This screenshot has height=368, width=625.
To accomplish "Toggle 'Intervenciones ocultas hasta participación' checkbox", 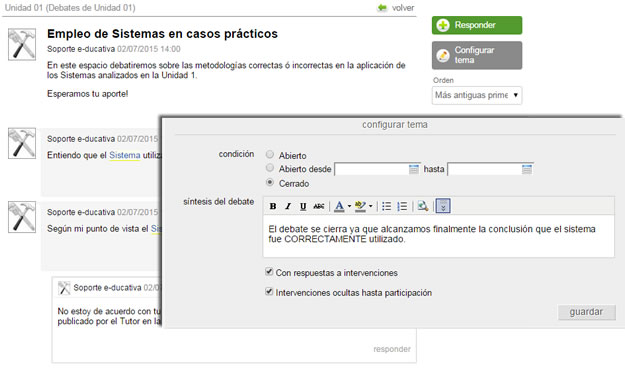I will click(269, 291).
